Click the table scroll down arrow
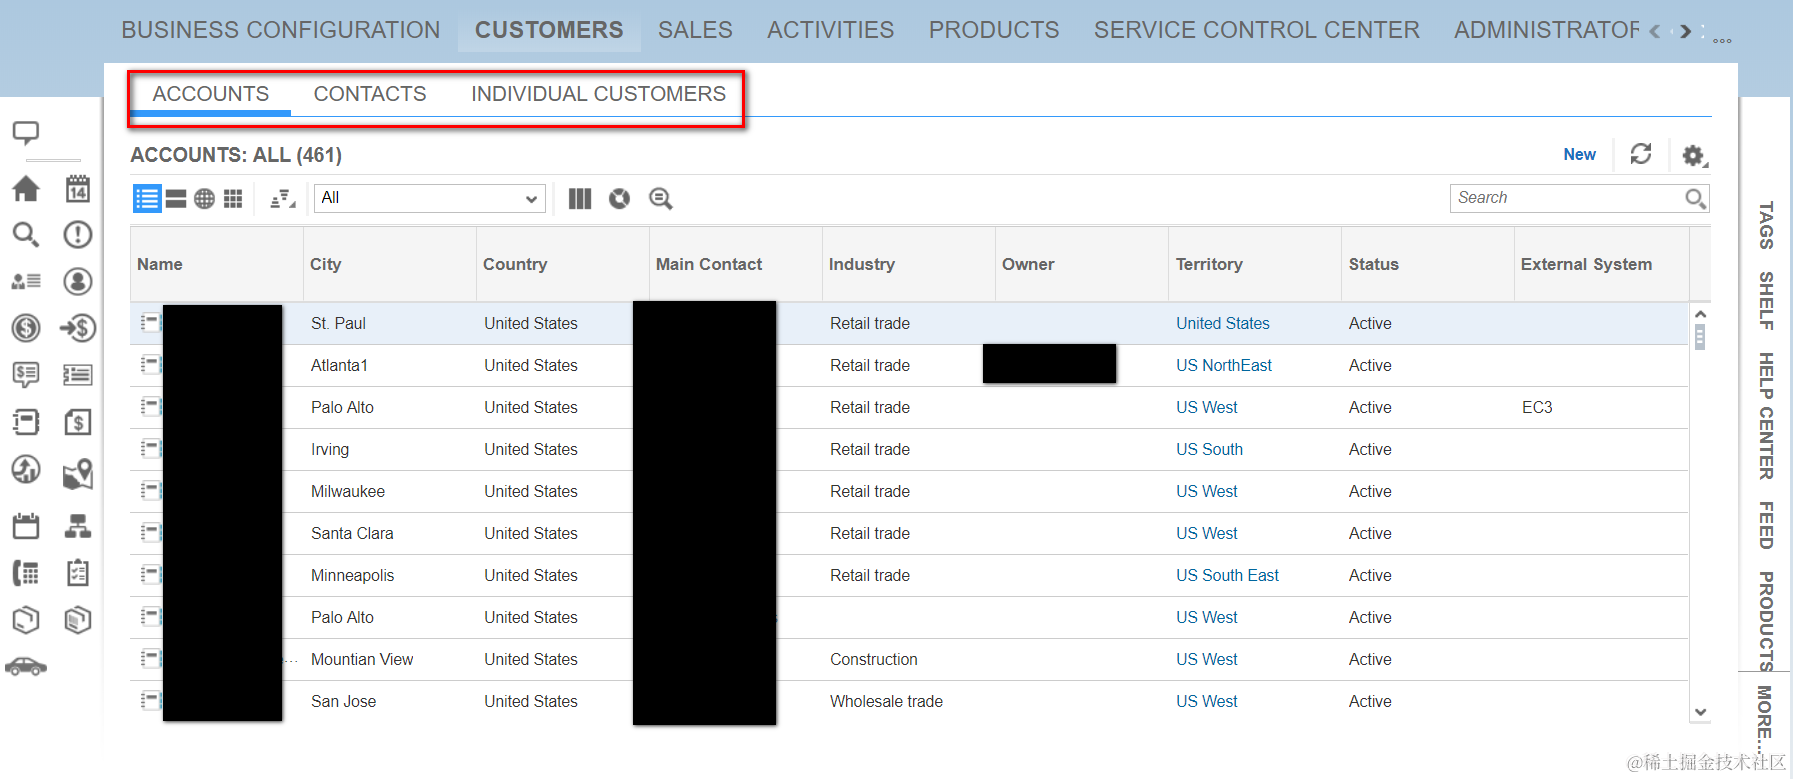The width and height of the screenshot is (1793, 779). point(1700,712)
